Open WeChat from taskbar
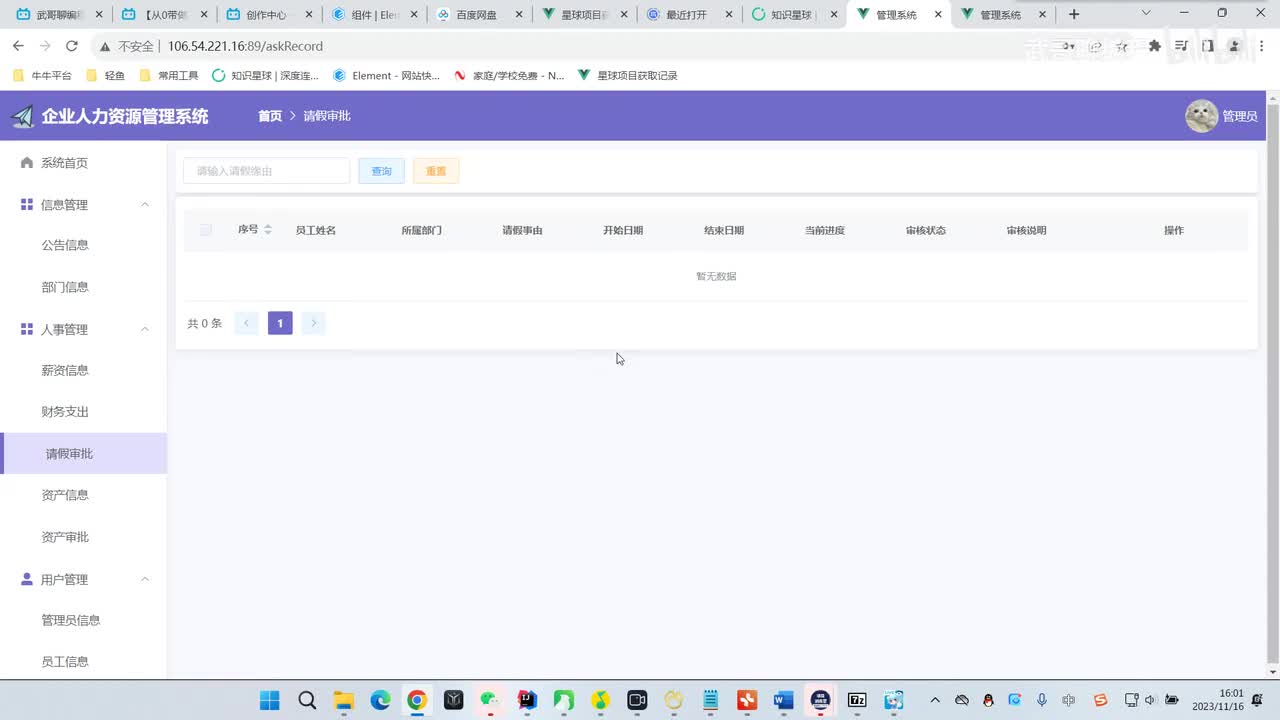The image size is (1280, 720). tap(490, 700)
